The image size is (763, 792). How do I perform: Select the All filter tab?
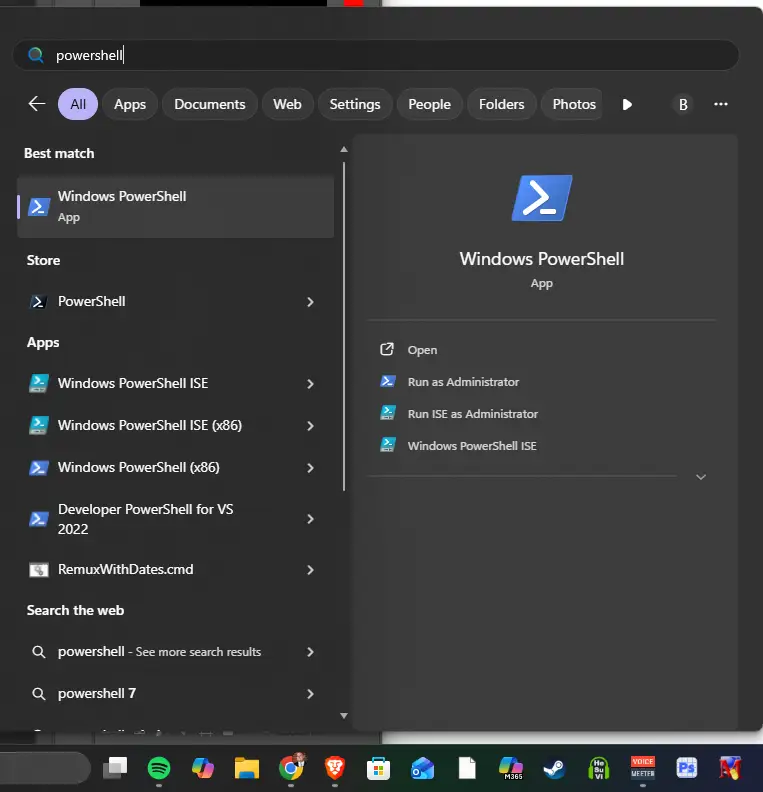78,104
